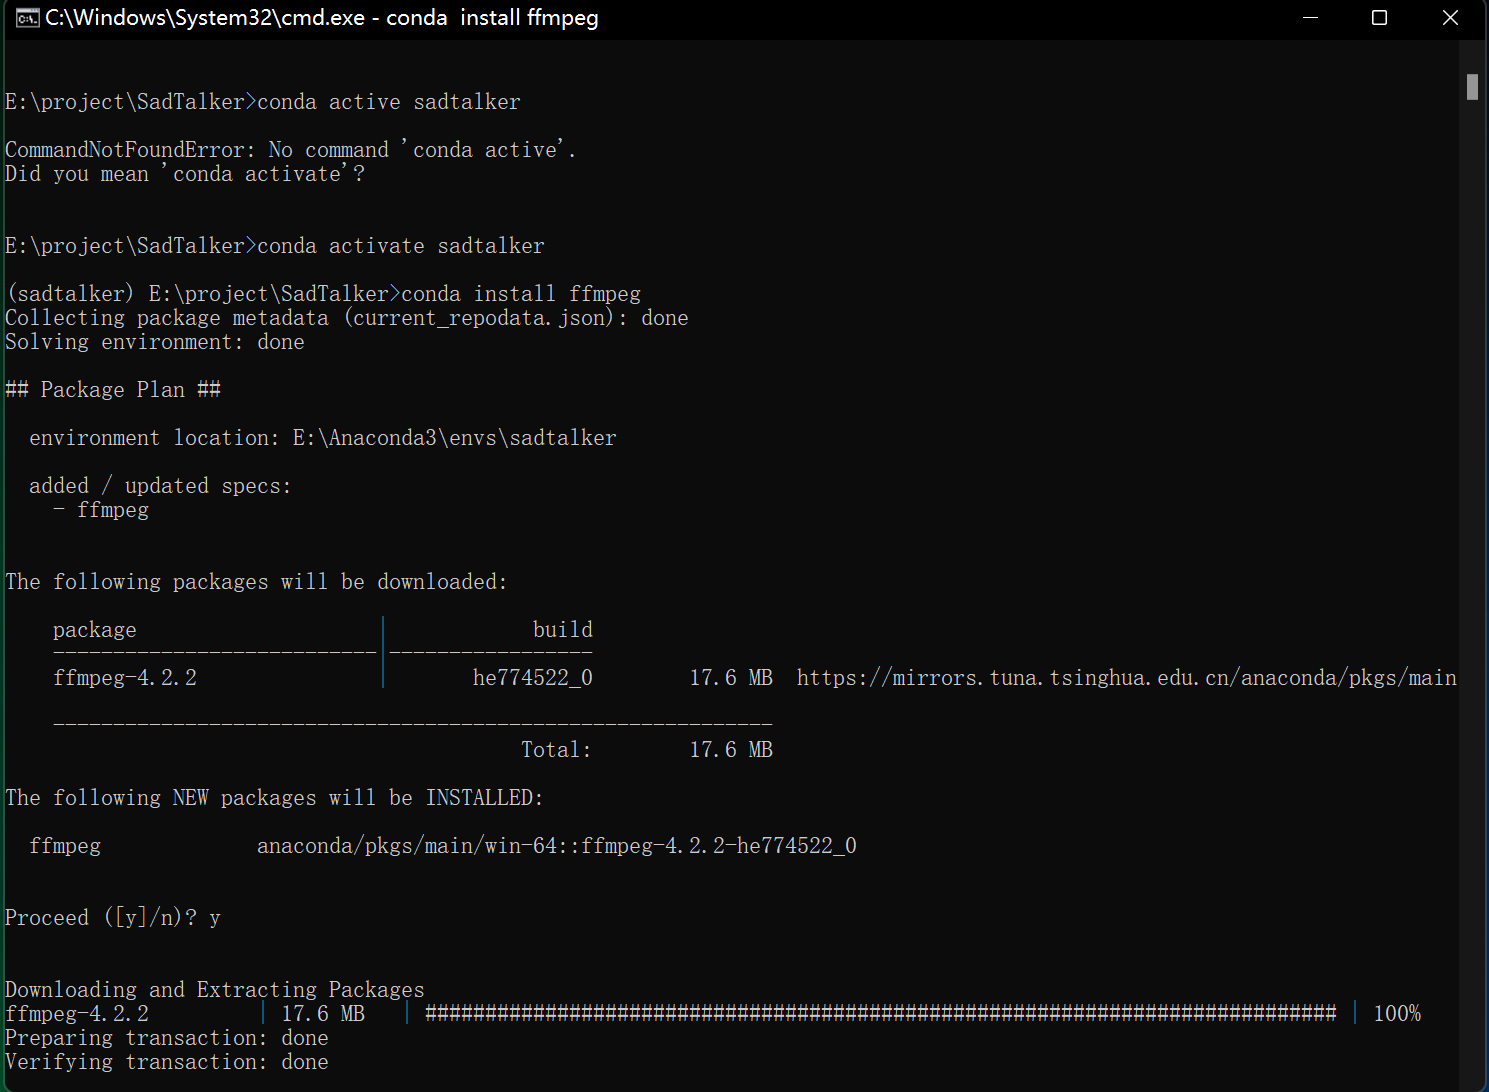Click the '## Package Plan ##' heading

coord(112,390)
